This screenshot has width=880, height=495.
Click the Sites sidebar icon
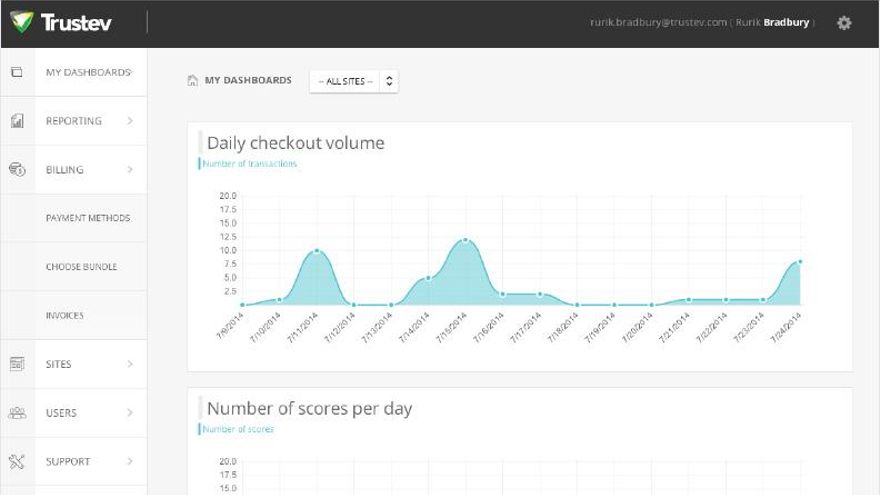pos(17,365)
